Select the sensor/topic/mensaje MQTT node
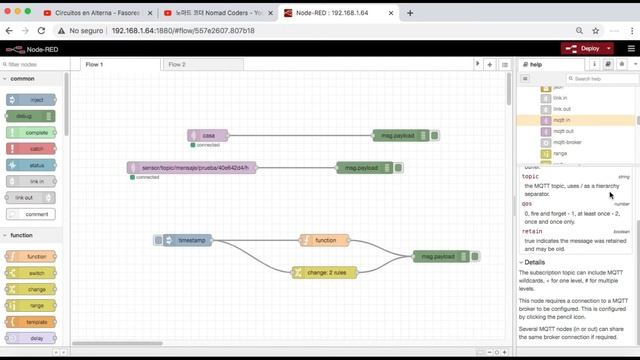Viewport: 640px width, 360px height. (192, 168)
